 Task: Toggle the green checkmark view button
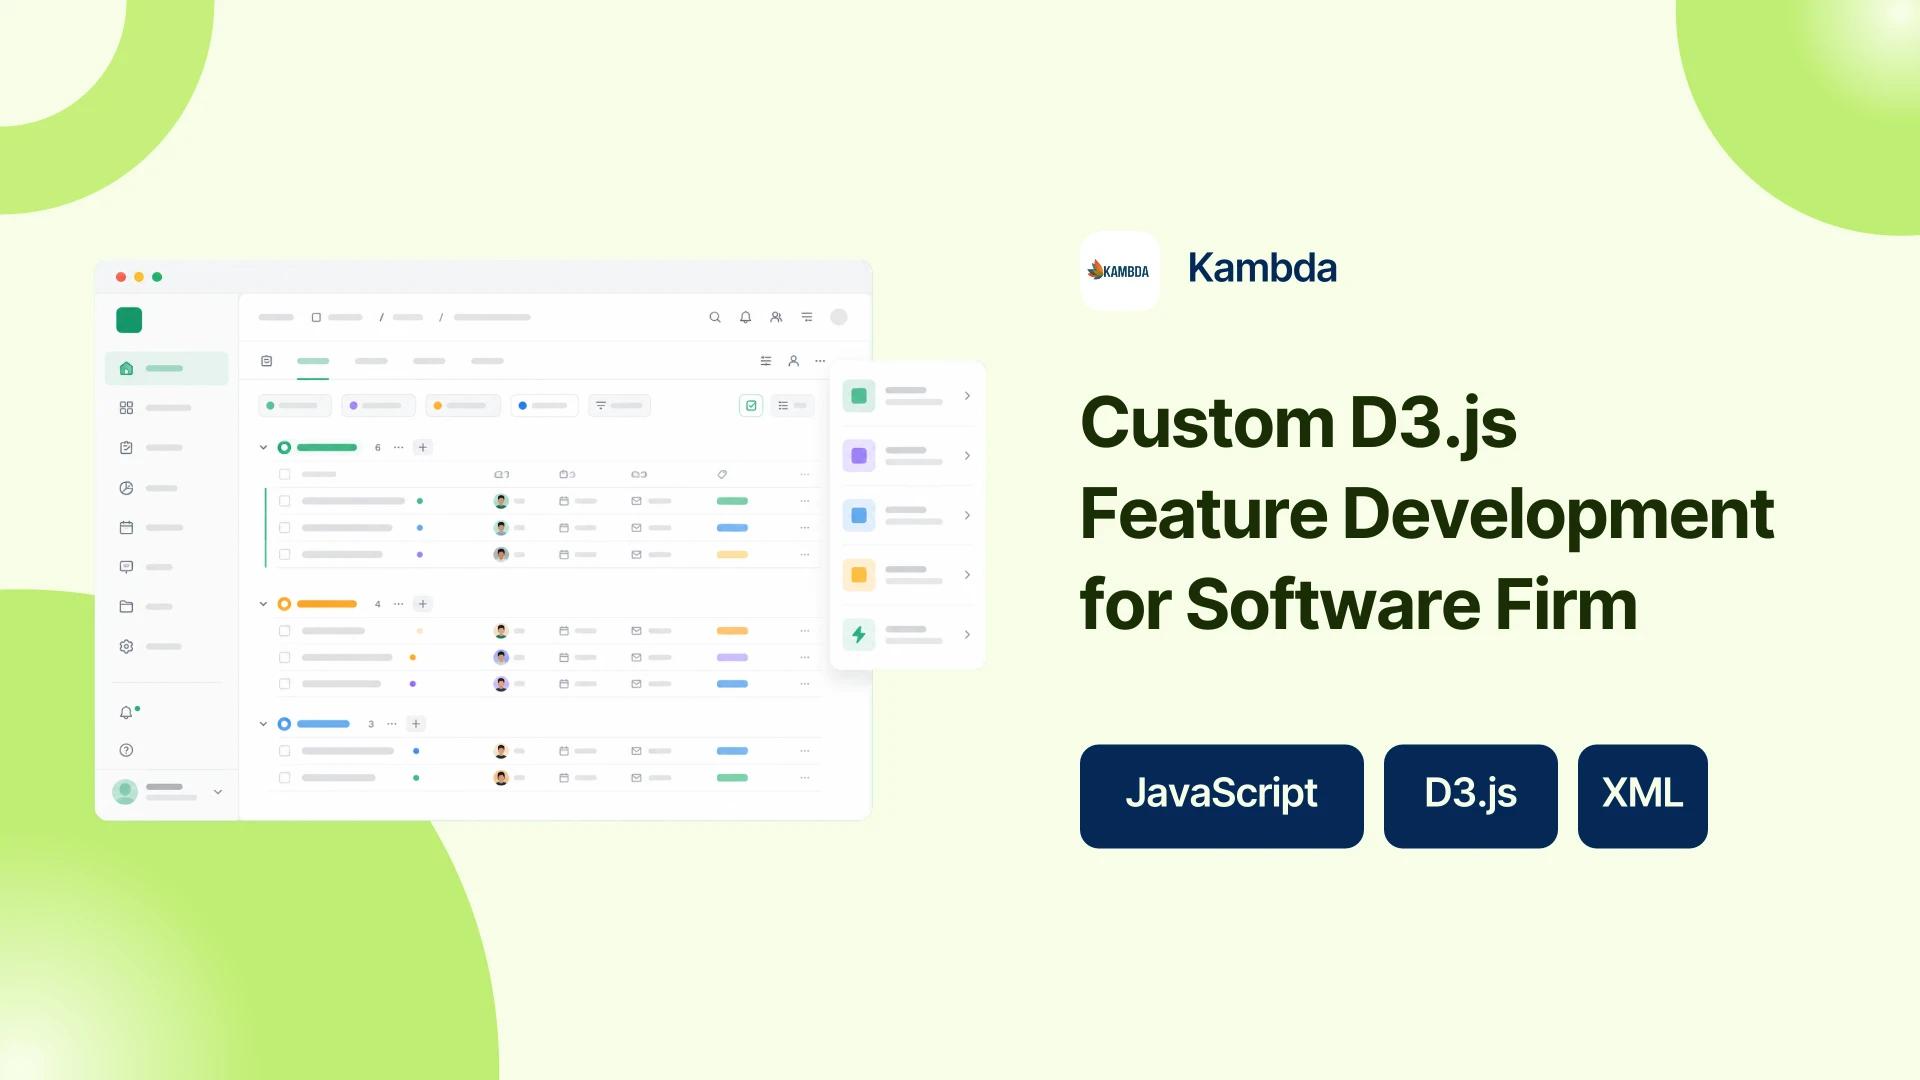[751, 405]
